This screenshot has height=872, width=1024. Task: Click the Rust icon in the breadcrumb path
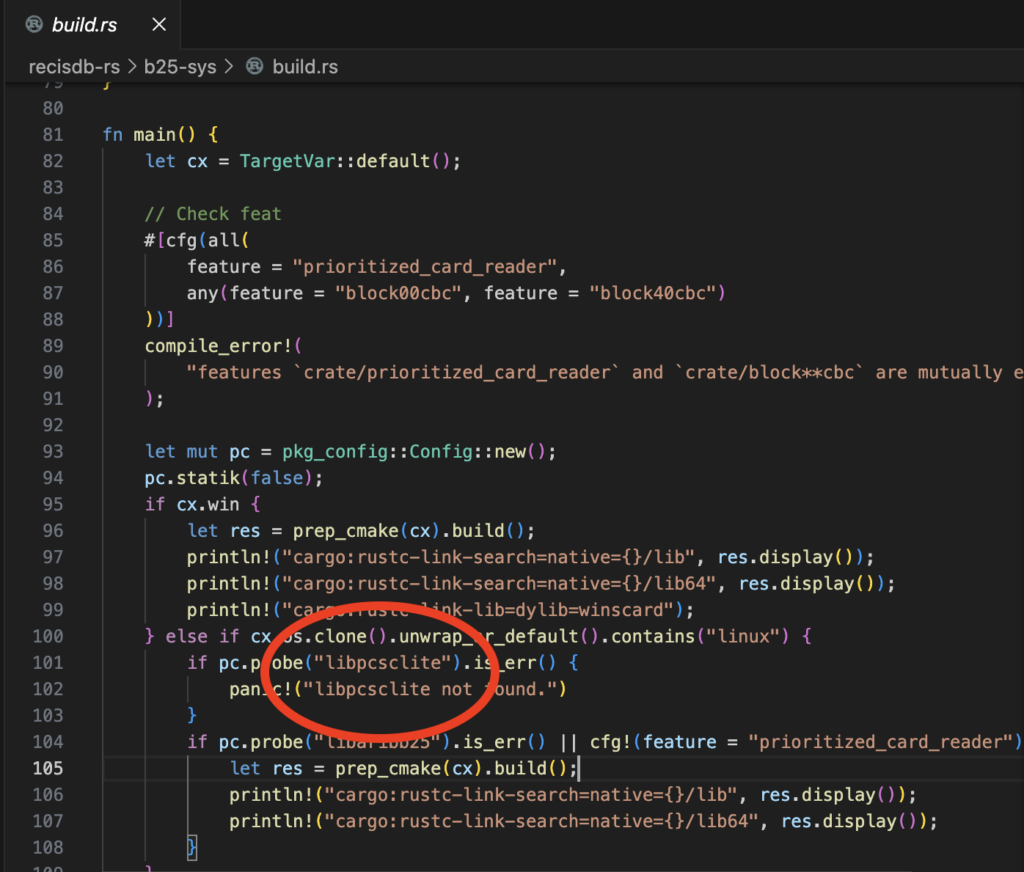point(255,66)
